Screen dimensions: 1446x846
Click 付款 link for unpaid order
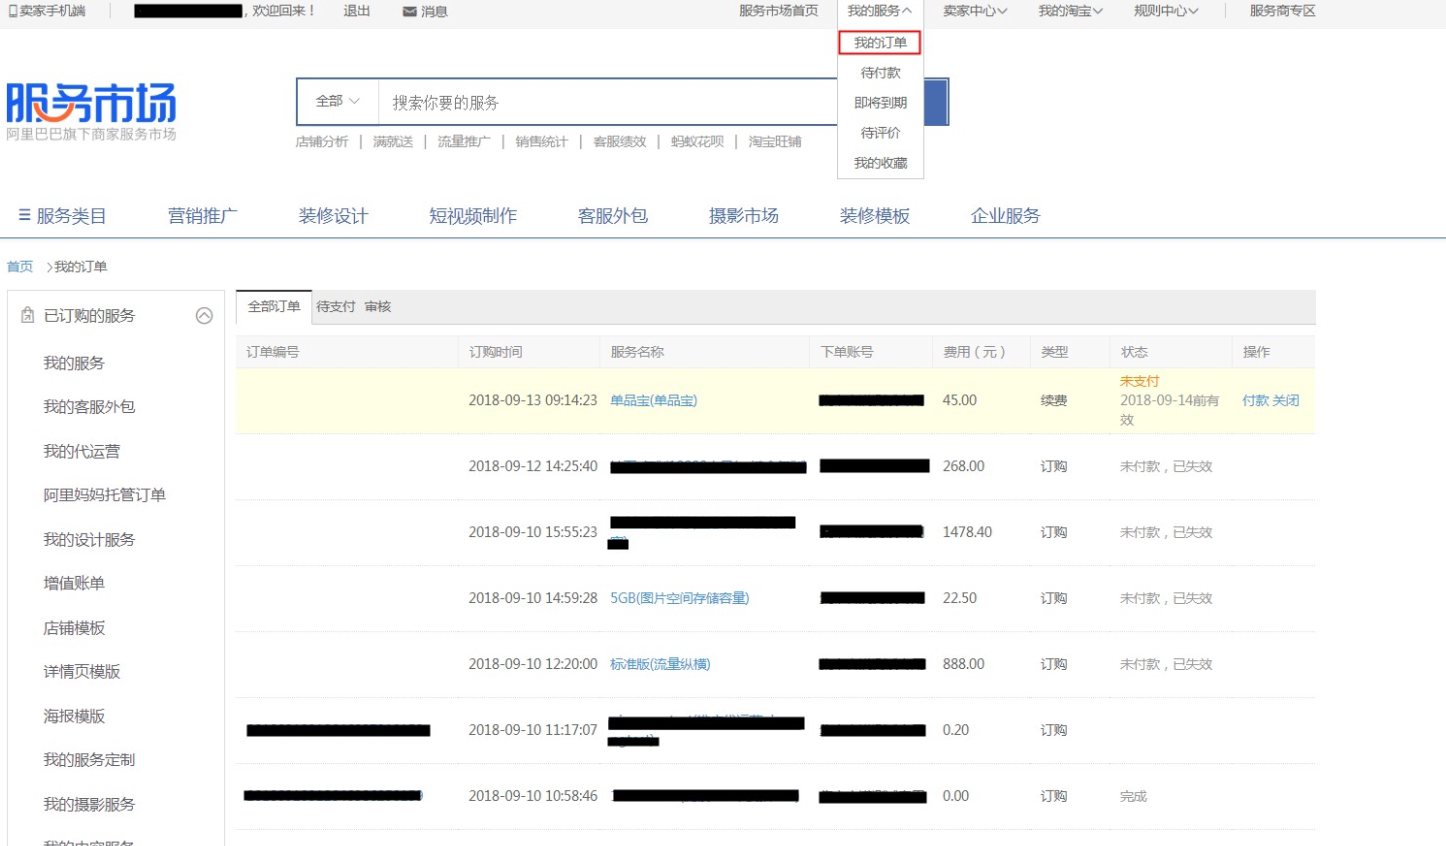point(1255,400)
